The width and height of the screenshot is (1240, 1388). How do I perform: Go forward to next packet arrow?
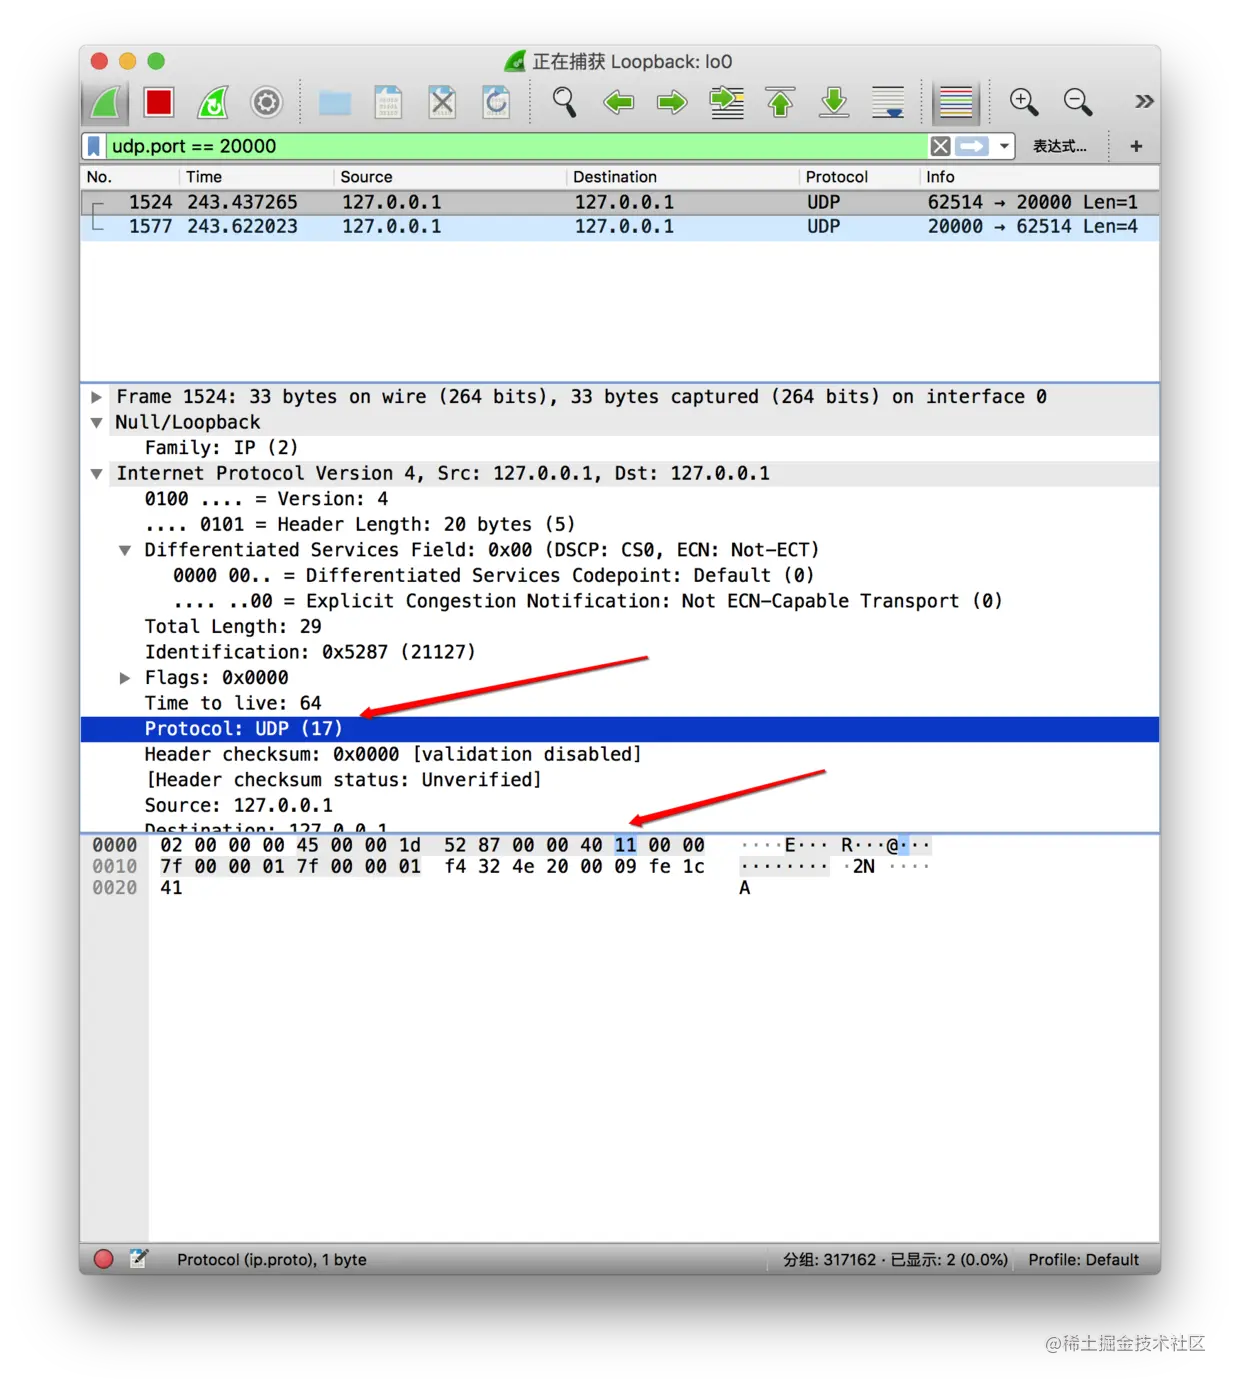[672, 102]
